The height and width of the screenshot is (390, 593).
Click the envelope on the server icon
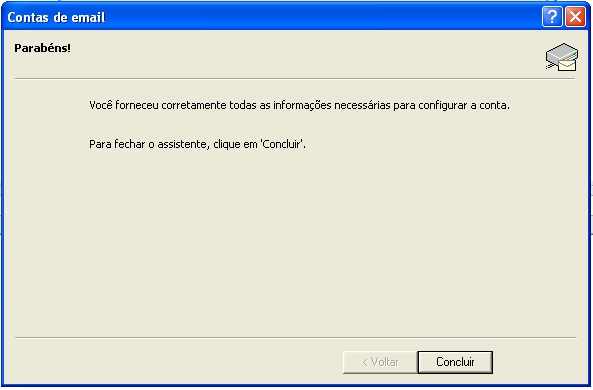567,65
